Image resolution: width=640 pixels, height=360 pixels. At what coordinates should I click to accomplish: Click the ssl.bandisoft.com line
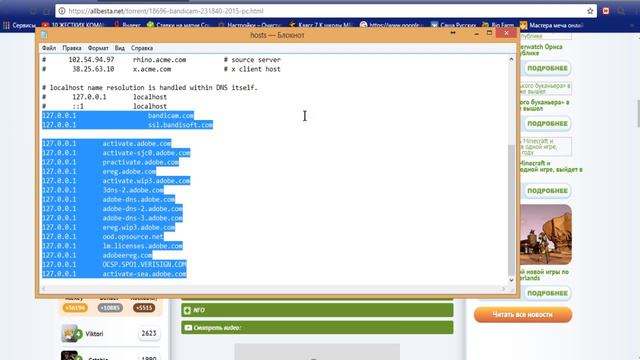coord(127,125)
